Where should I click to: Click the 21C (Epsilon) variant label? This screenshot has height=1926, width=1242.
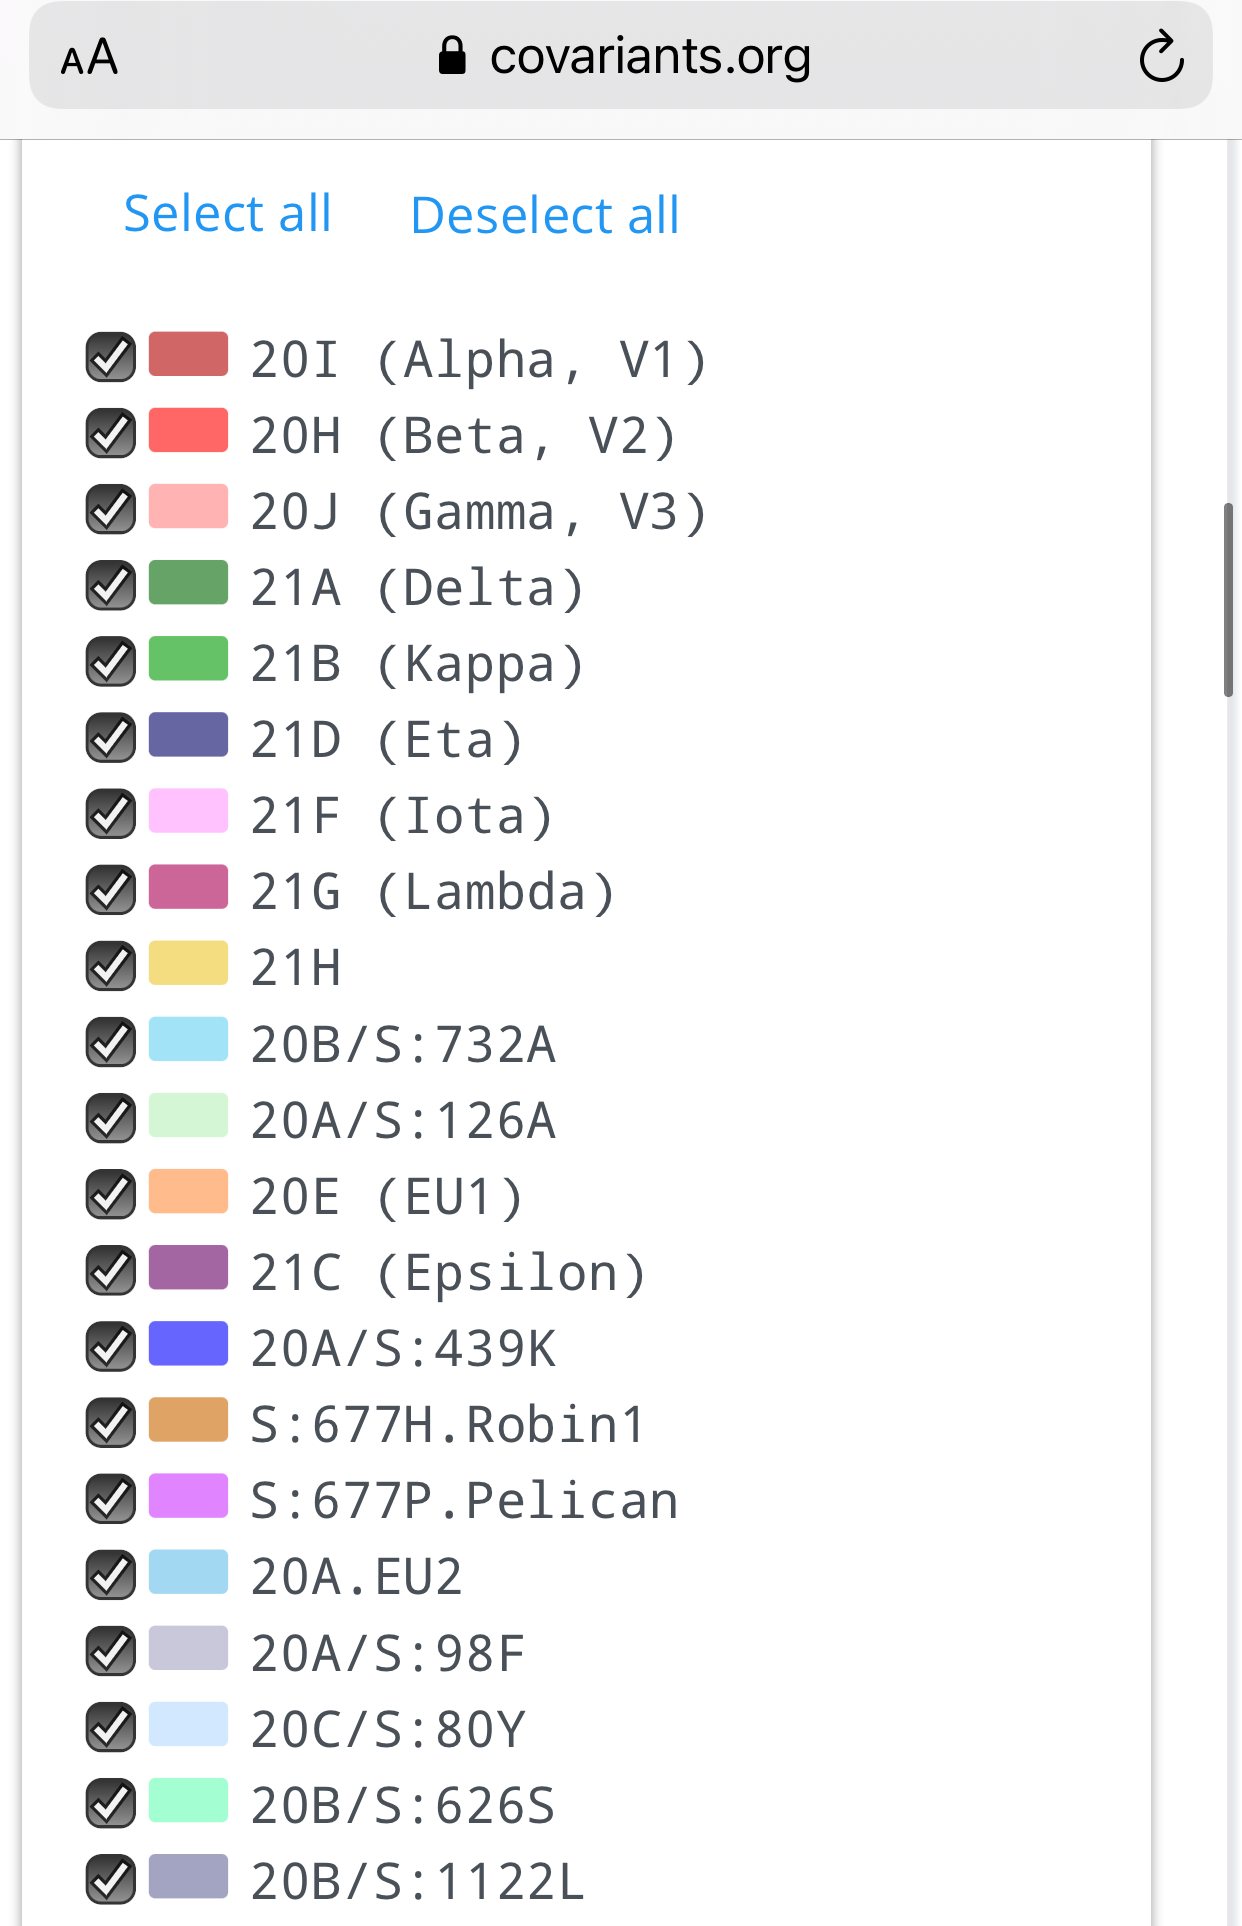448,1273
